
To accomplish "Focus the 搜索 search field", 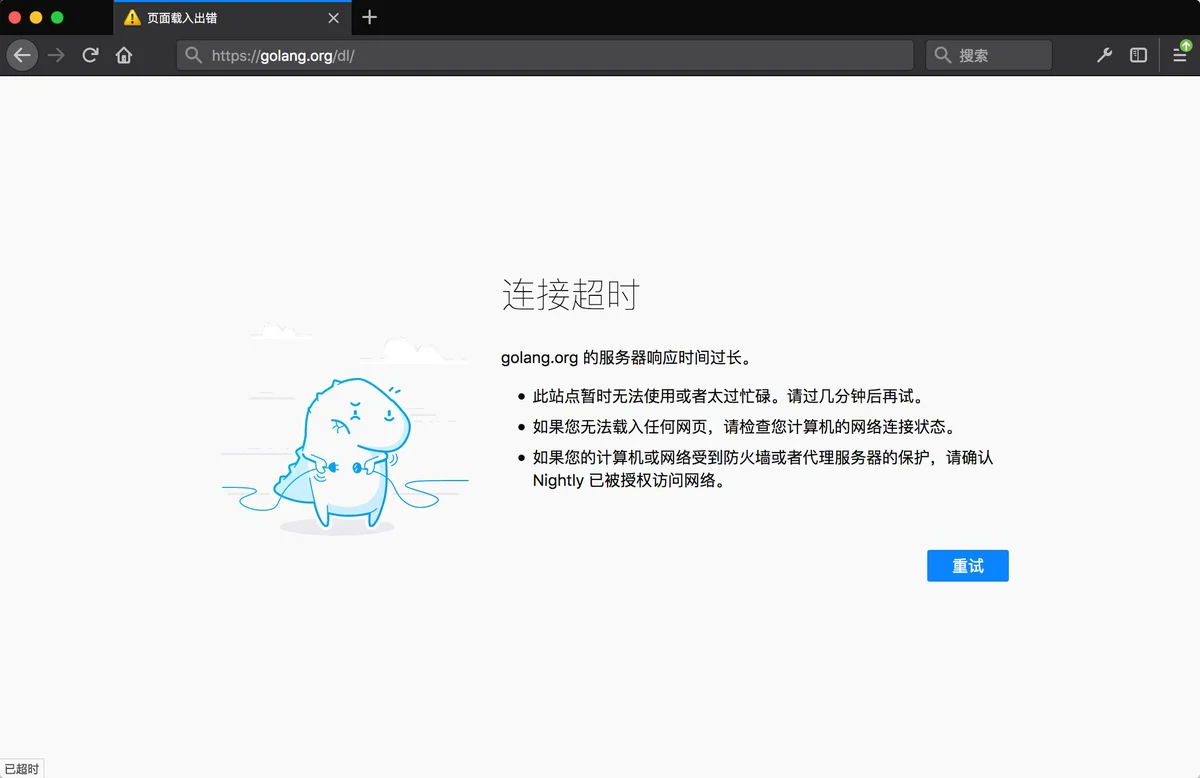I will [989, 55].
